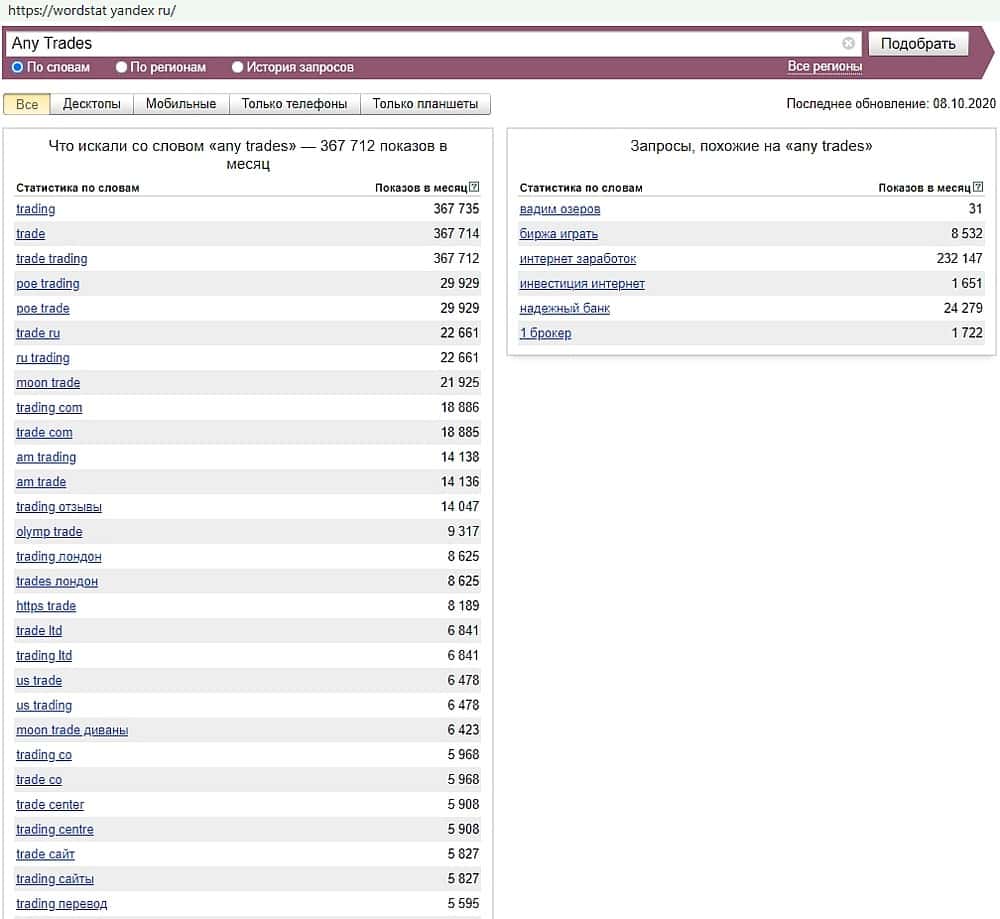
Task: Click the 'olymp trade' keyword link
Action: [x=49, y=531]
